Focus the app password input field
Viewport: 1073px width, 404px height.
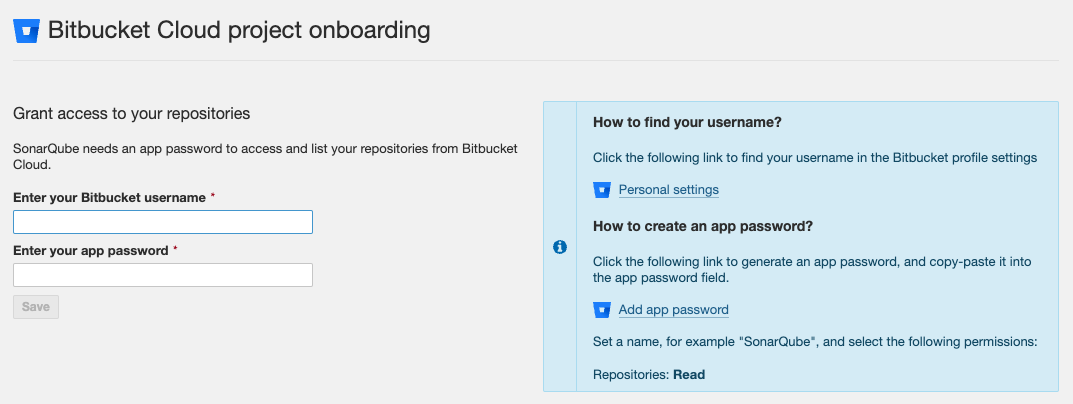163,275
